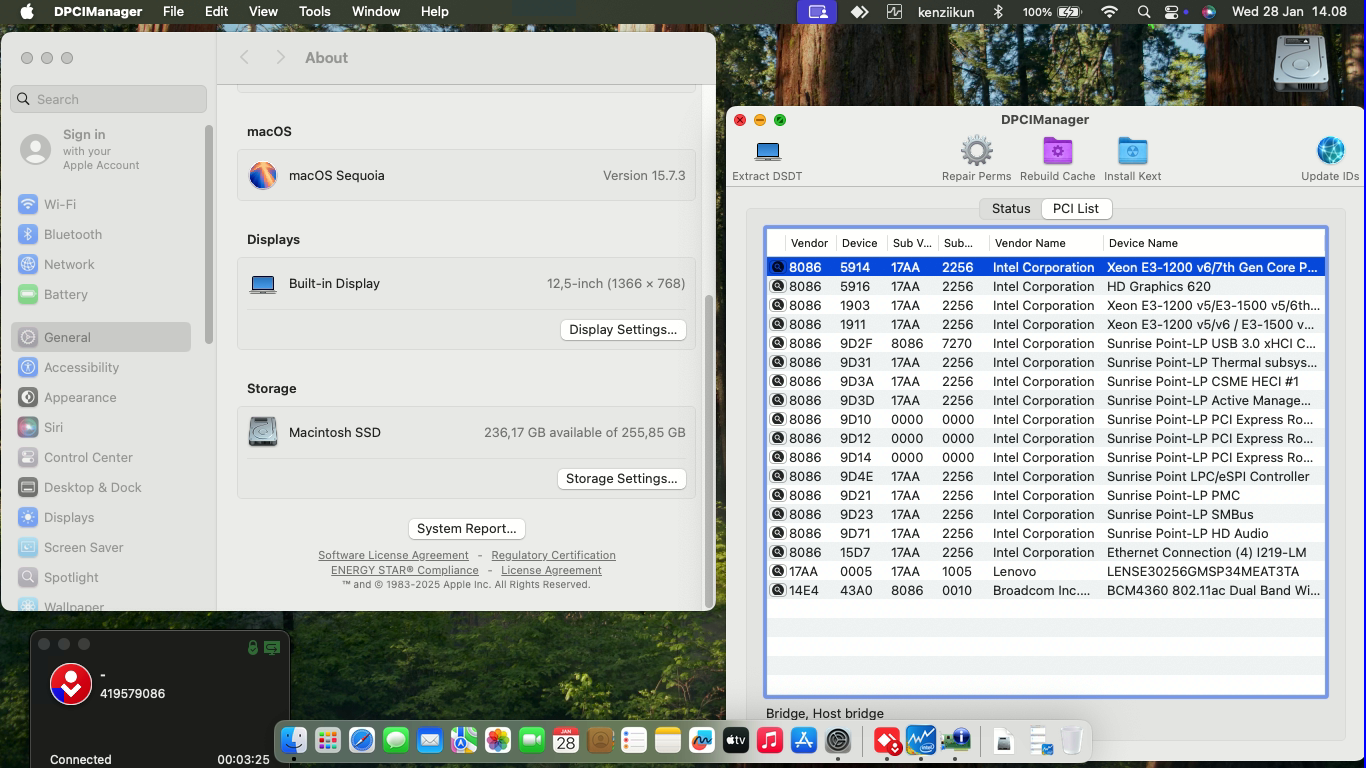Open Accessibility in the settings sidebar
This screenshot has width=1366, height=768.
[x=101, y=367]
